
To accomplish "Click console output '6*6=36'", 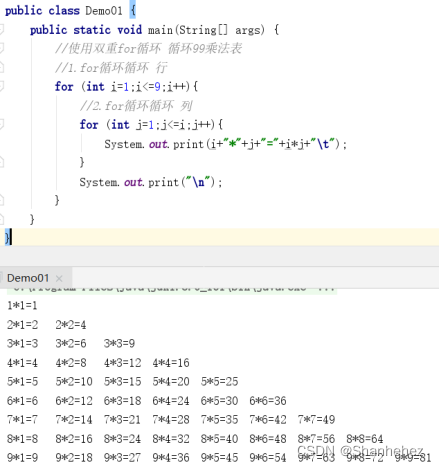I will 268,400.
